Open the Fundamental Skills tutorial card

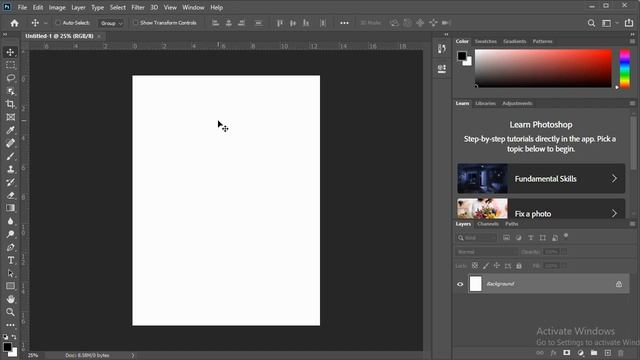point(541,178)
